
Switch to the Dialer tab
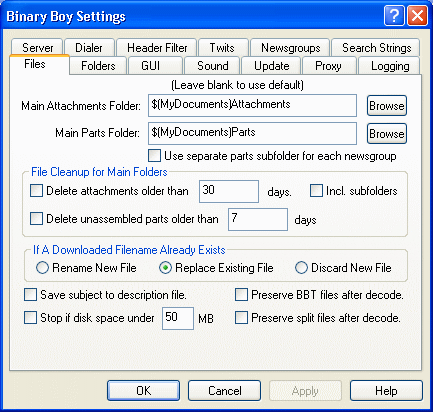click(x=89, y=48)
